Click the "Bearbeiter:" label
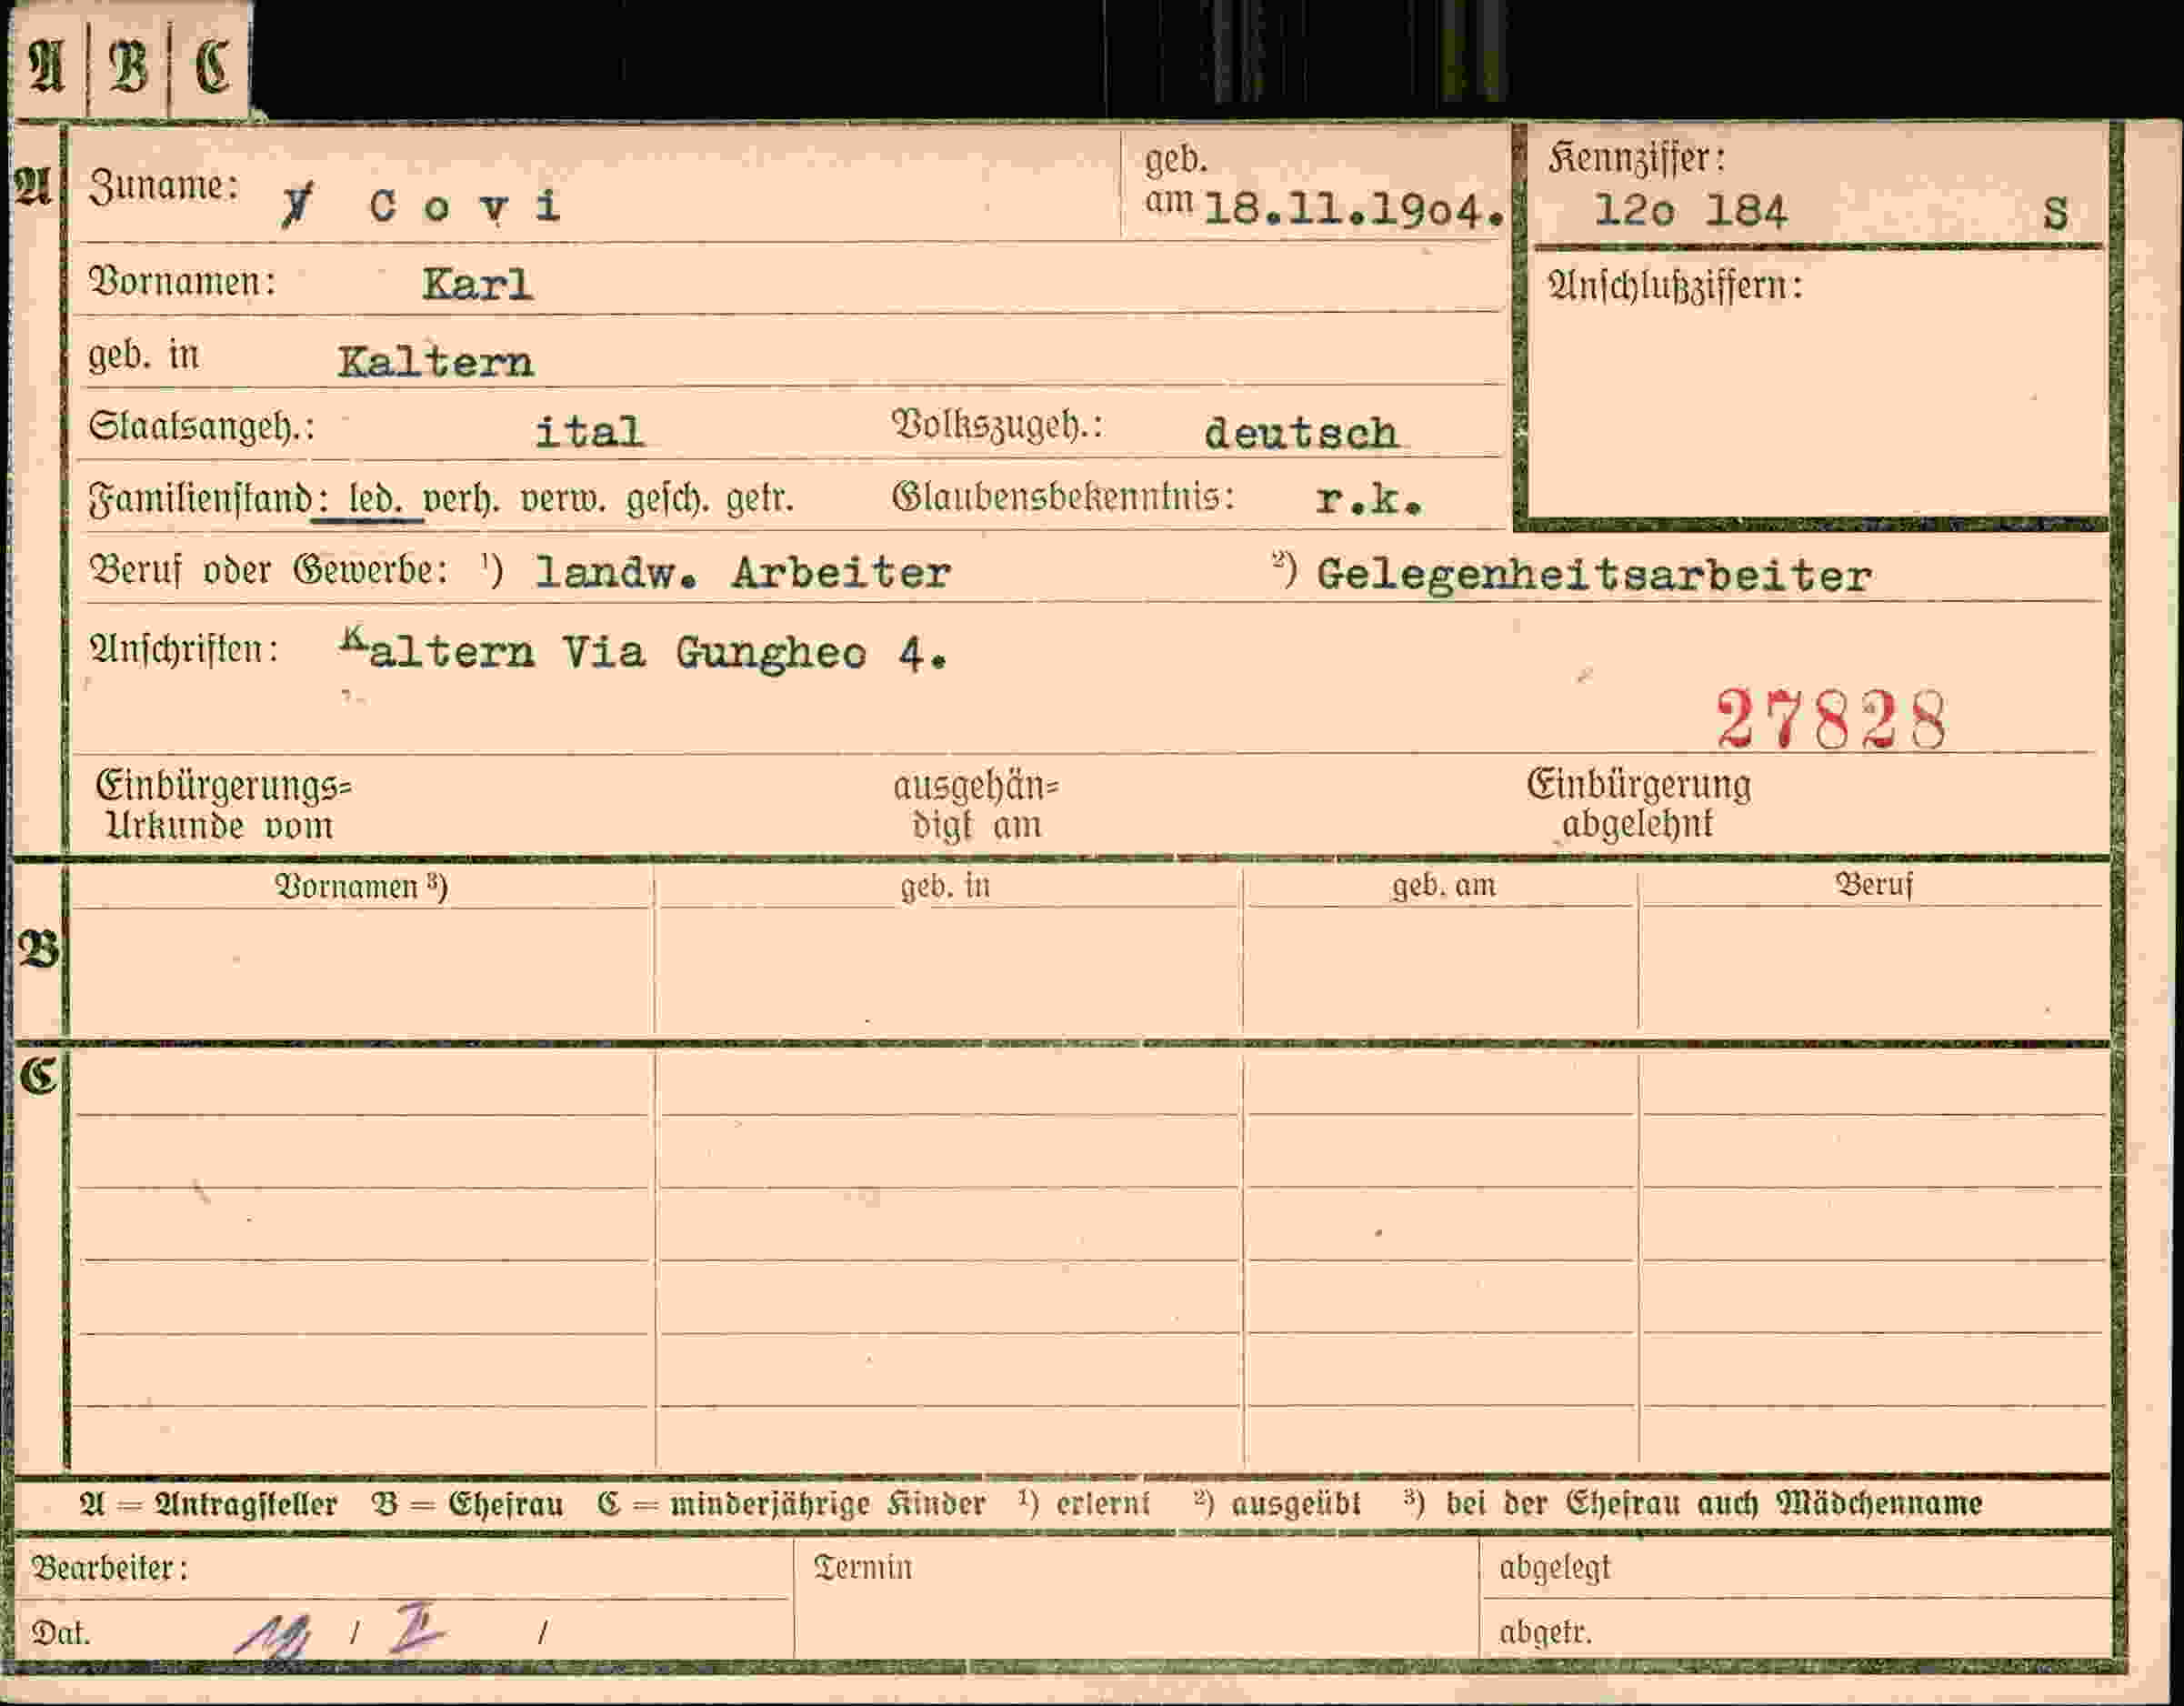Image resolution: width=2184 pixels, height=1706 pixels. [x=110, y=1568]
